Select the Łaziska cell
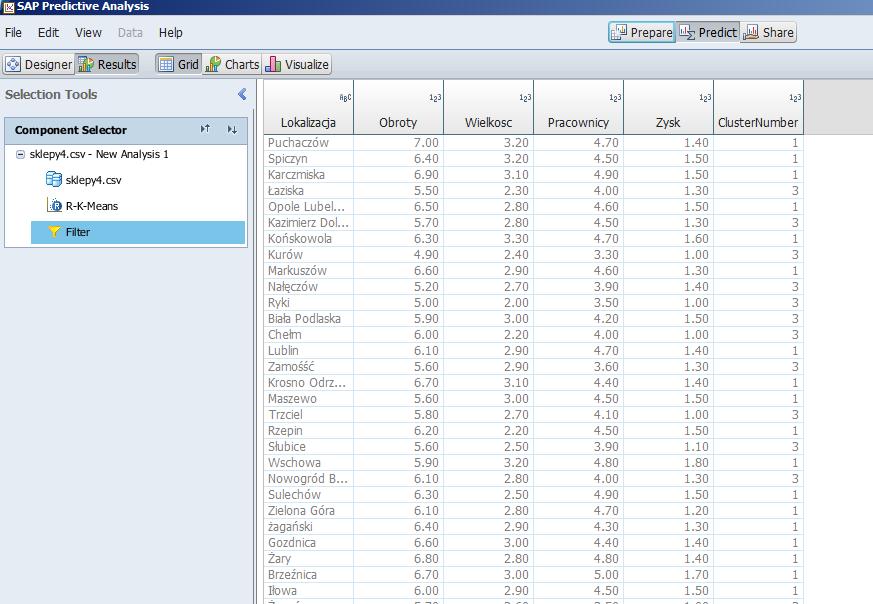873x604 pixels. [308, 190]
